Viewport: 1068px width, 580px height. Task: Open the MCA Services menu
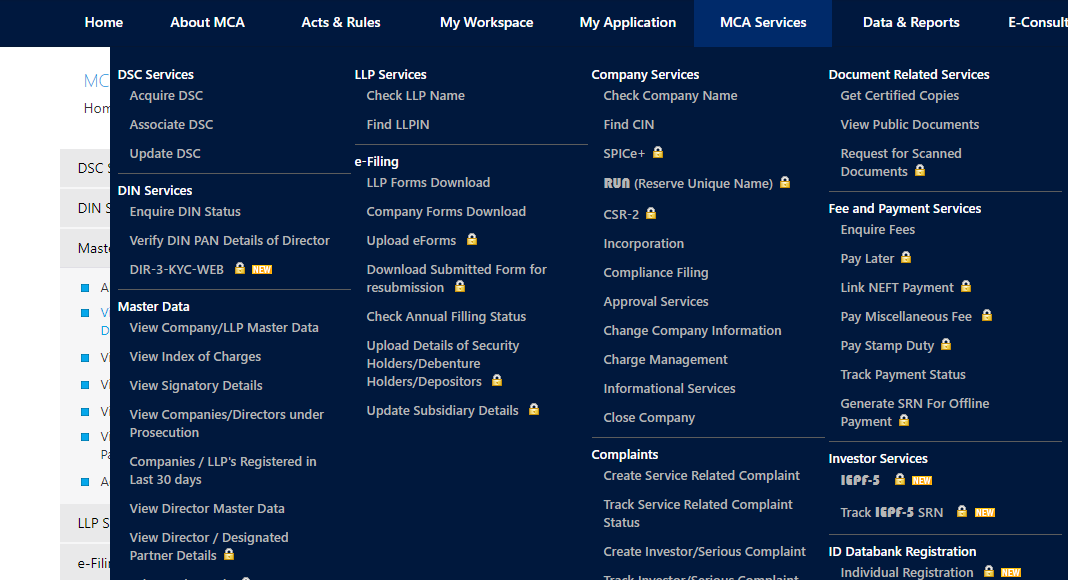point(763,22)
